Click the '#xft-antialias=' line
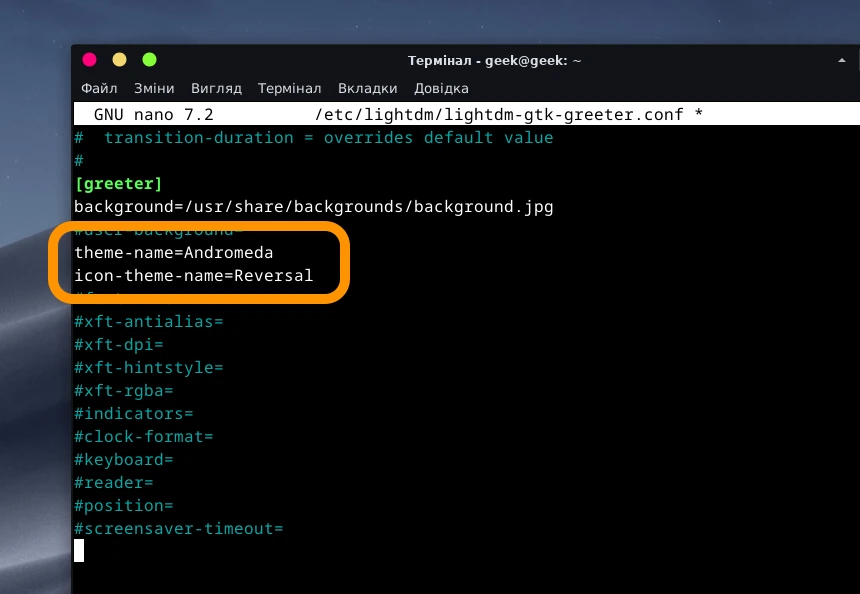 point(149,321)
